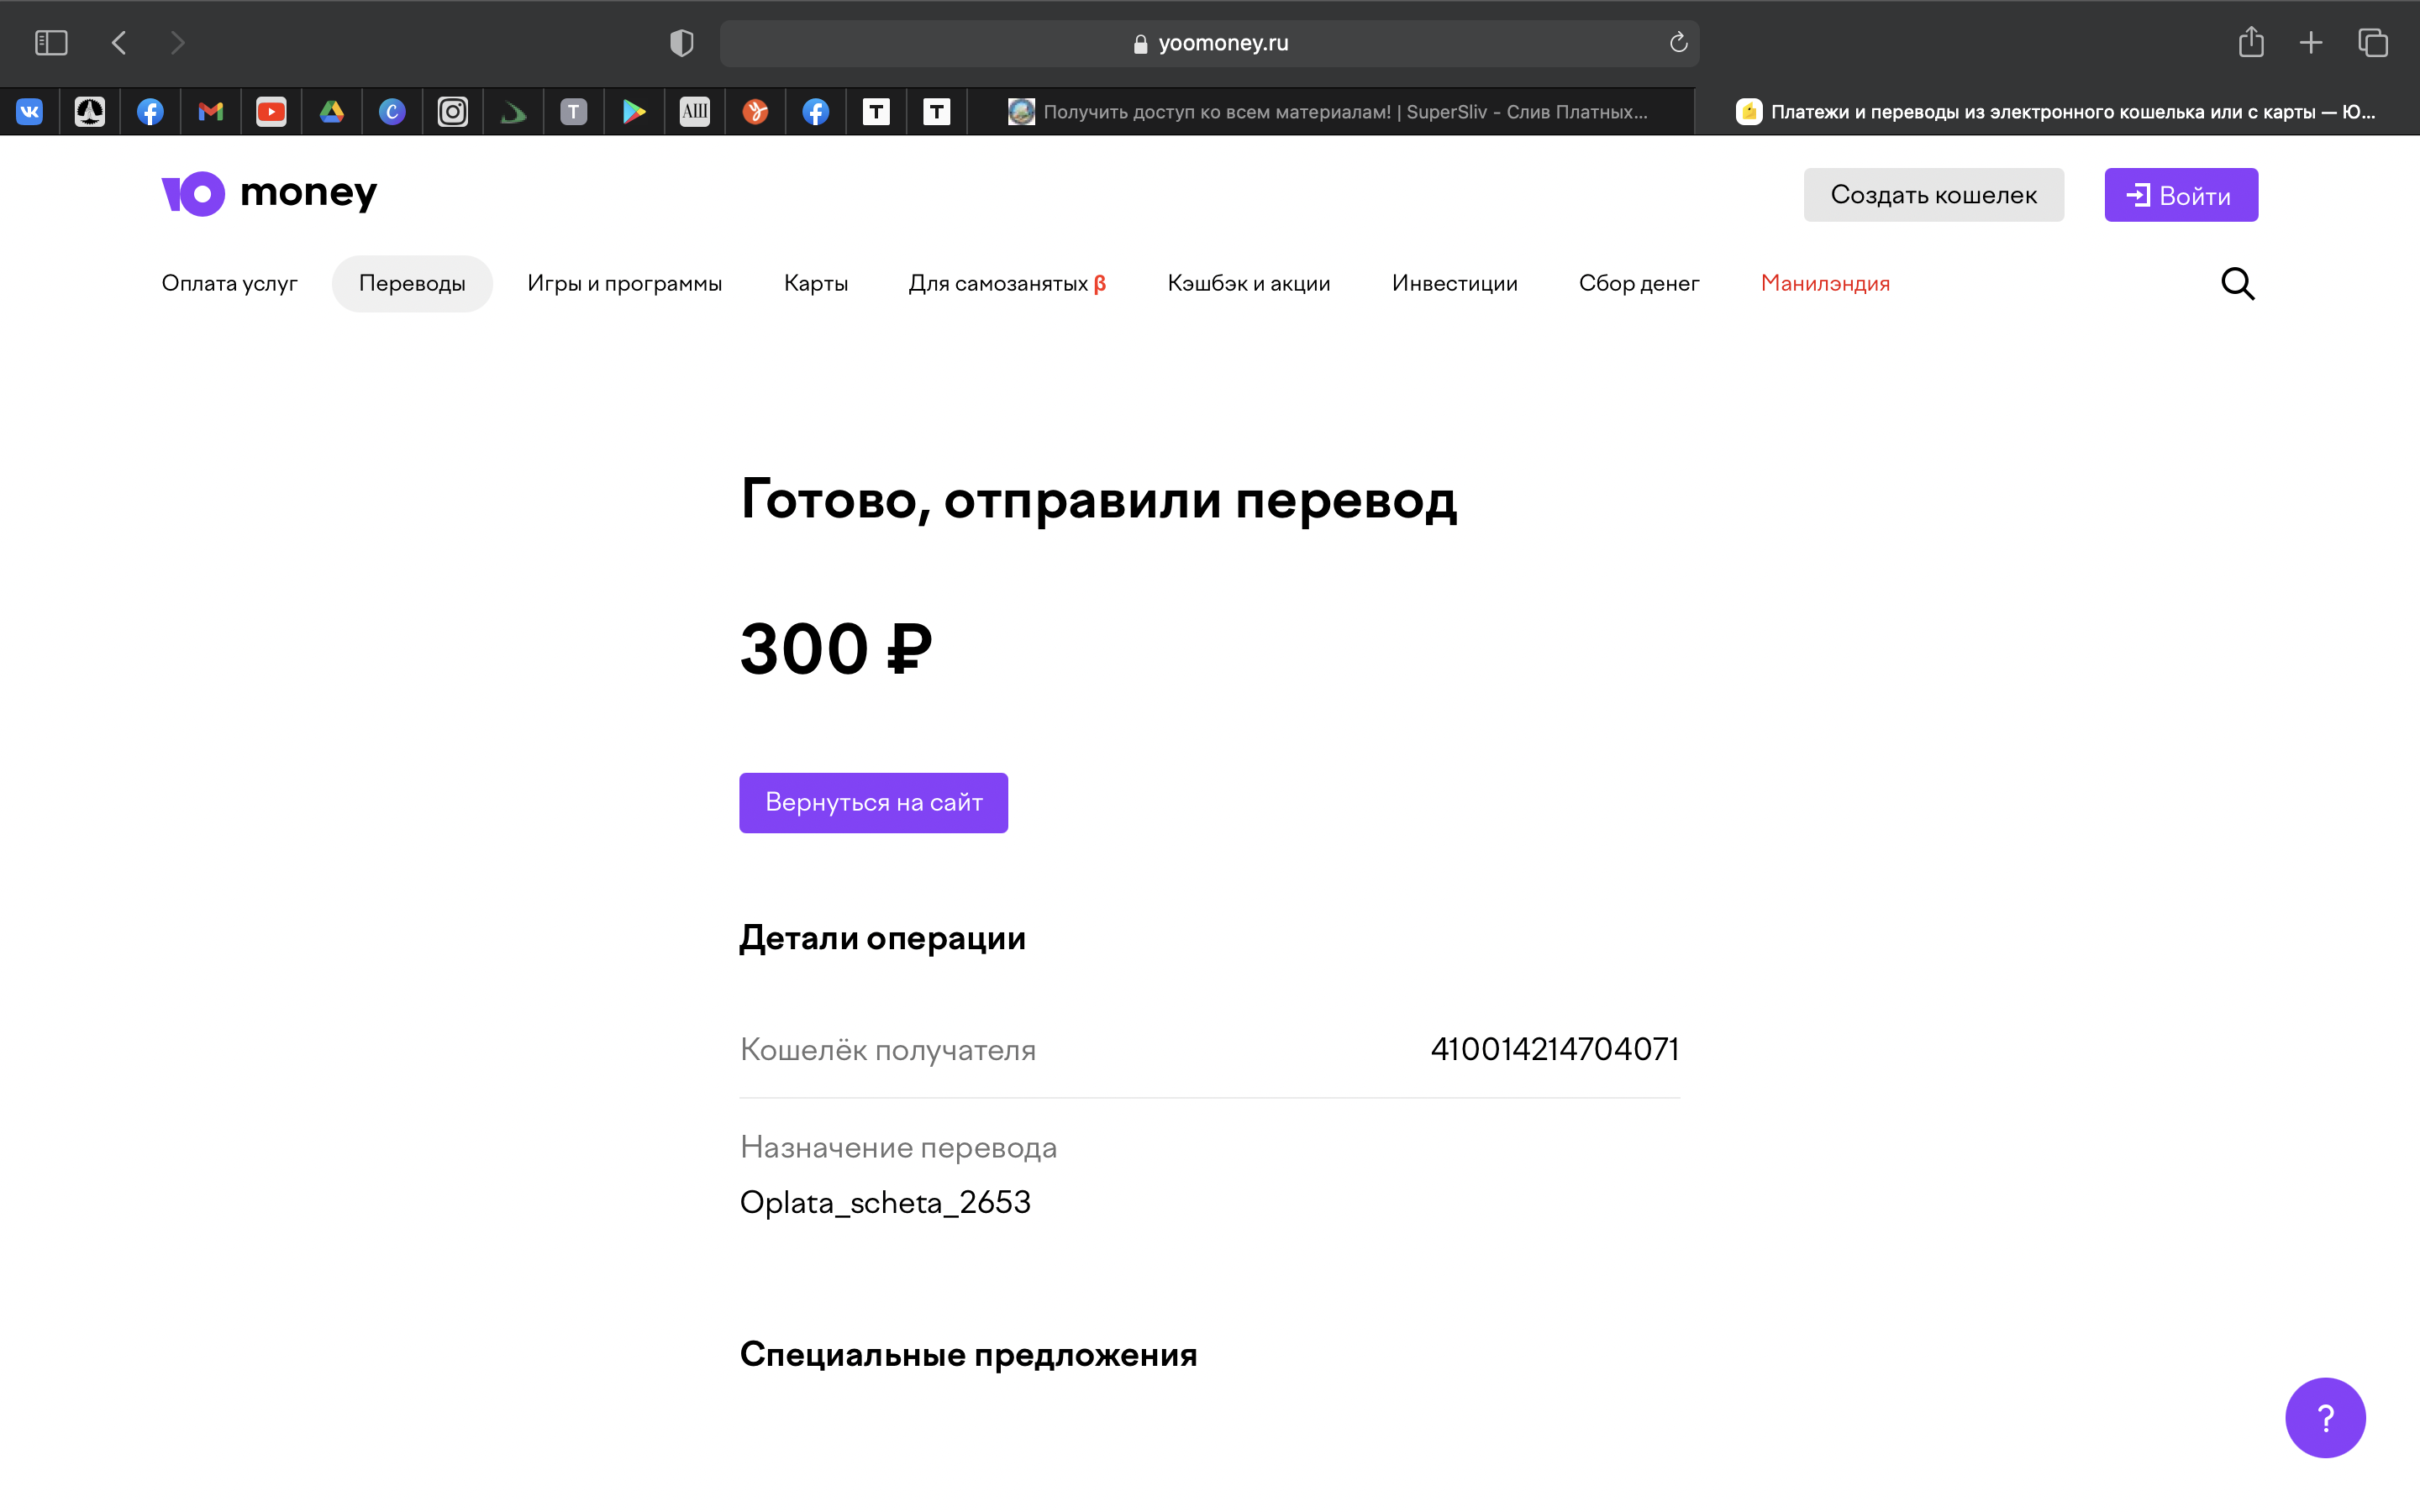Click the YooMoney logo
This screenshot has width=2420, height=1512.
pyautogui.click(x=269, y=193)
